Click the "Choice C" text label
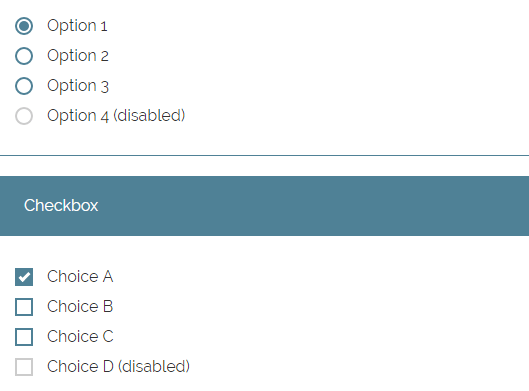 80,337
